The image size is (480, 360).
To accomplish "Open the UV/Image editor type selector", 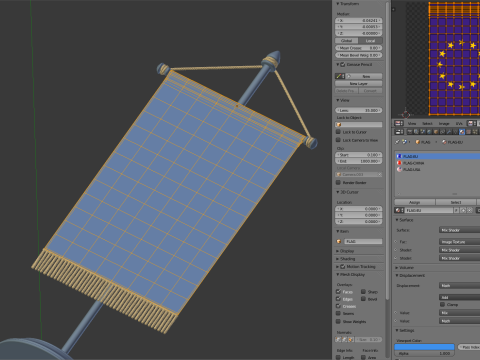I will click(x=399, y=123).
